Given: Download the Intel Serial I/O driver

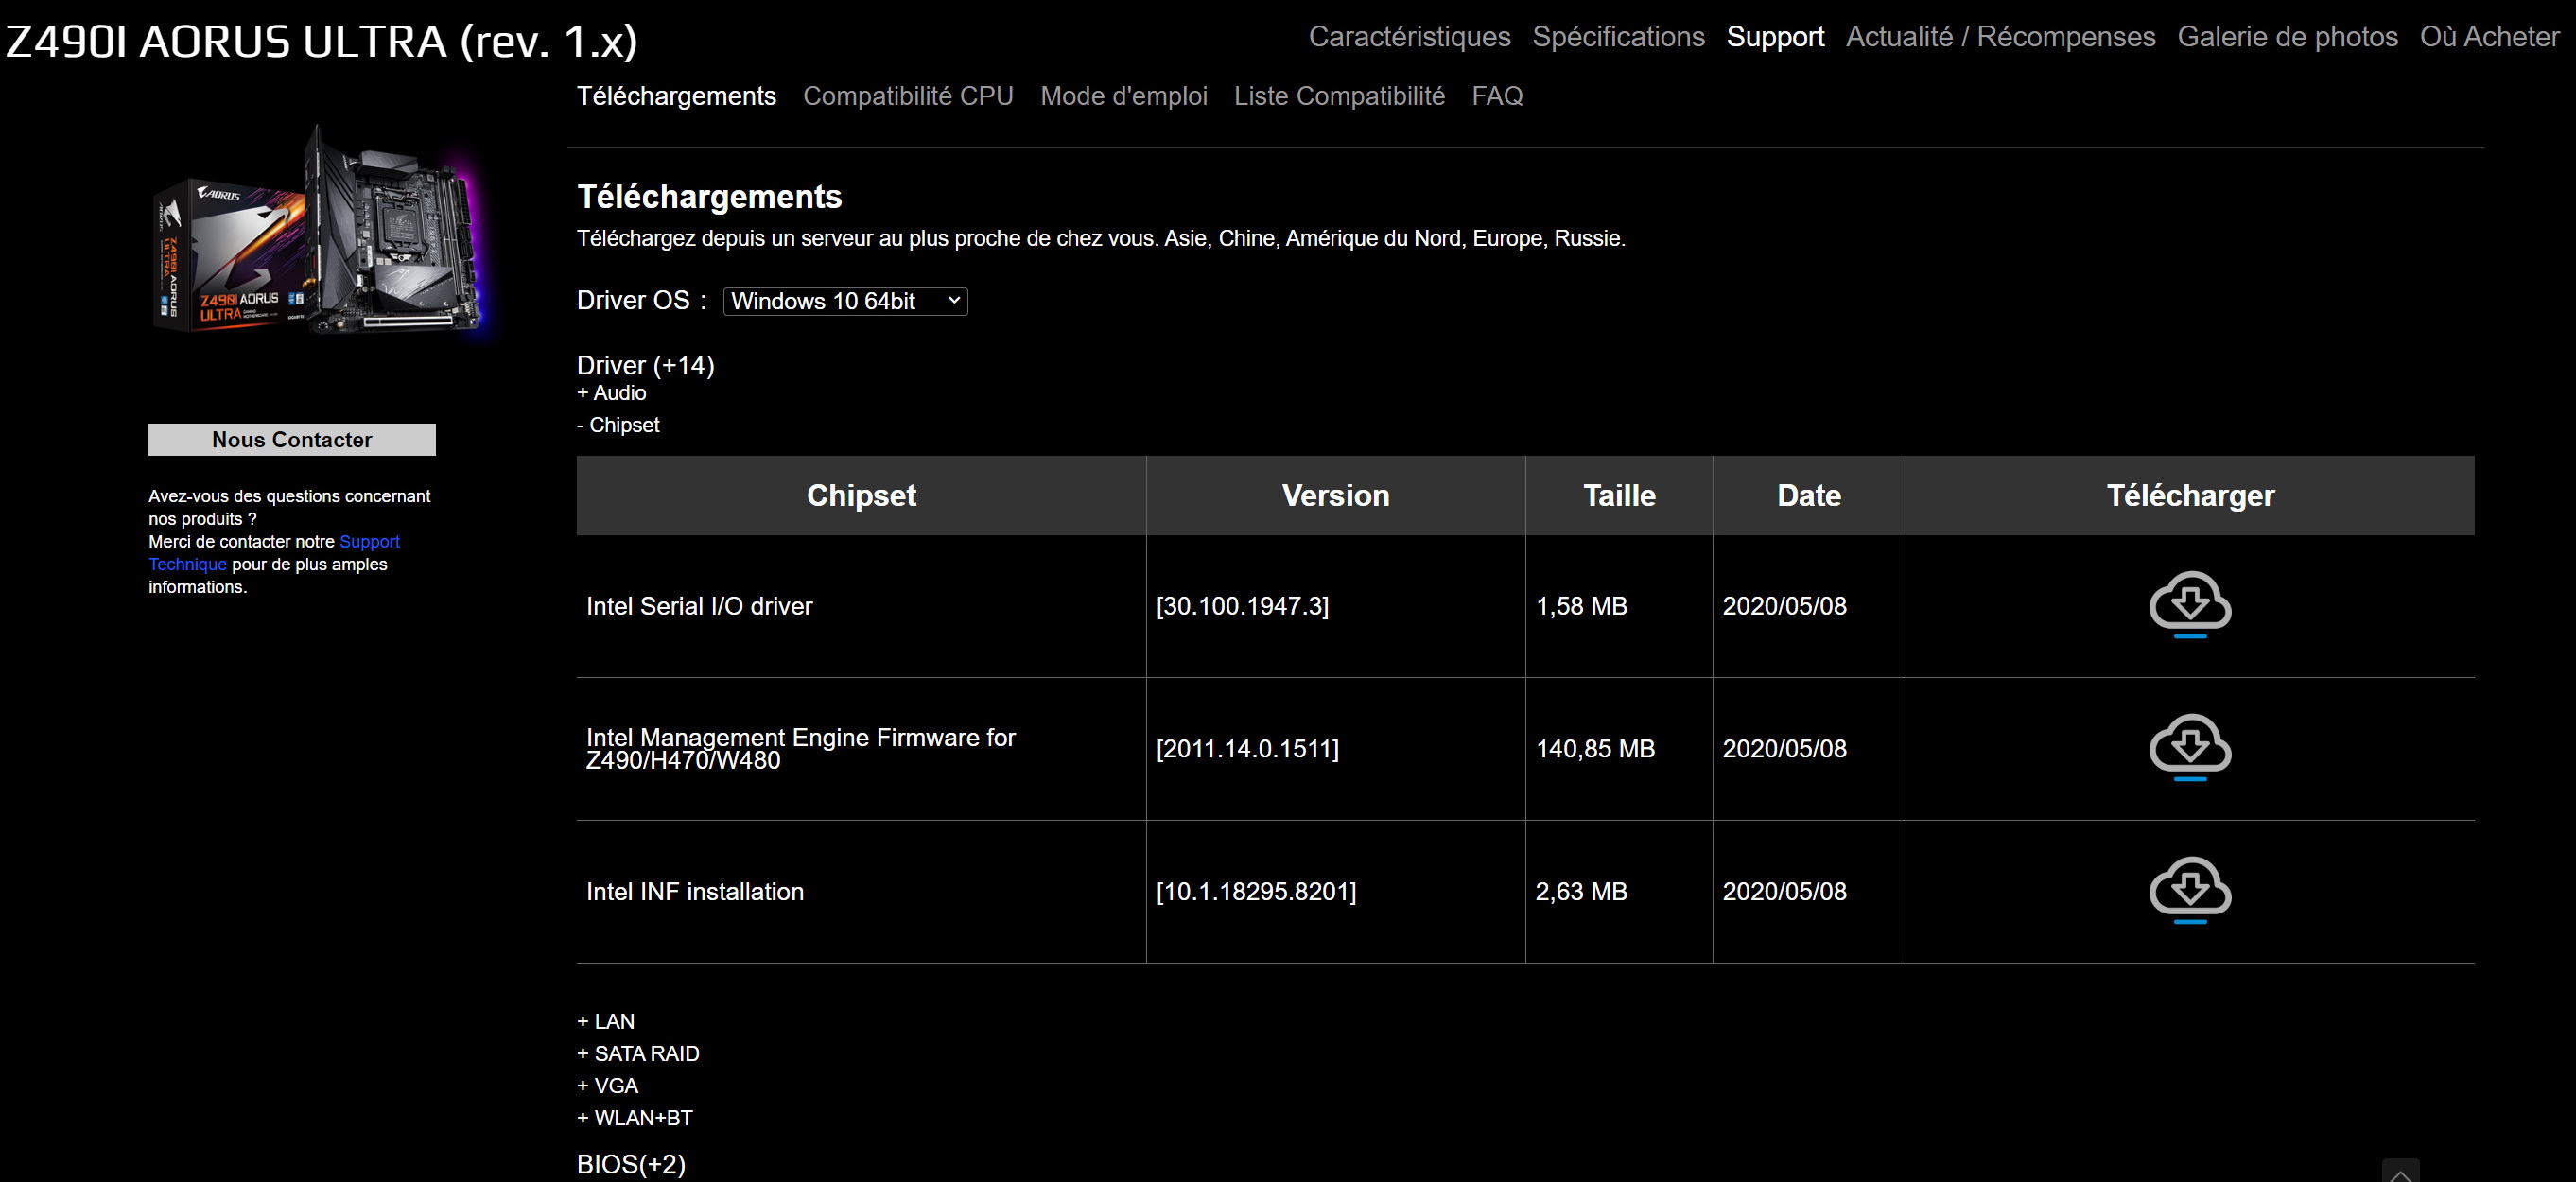Looking at the screenshot, I should coord(2189,603).
